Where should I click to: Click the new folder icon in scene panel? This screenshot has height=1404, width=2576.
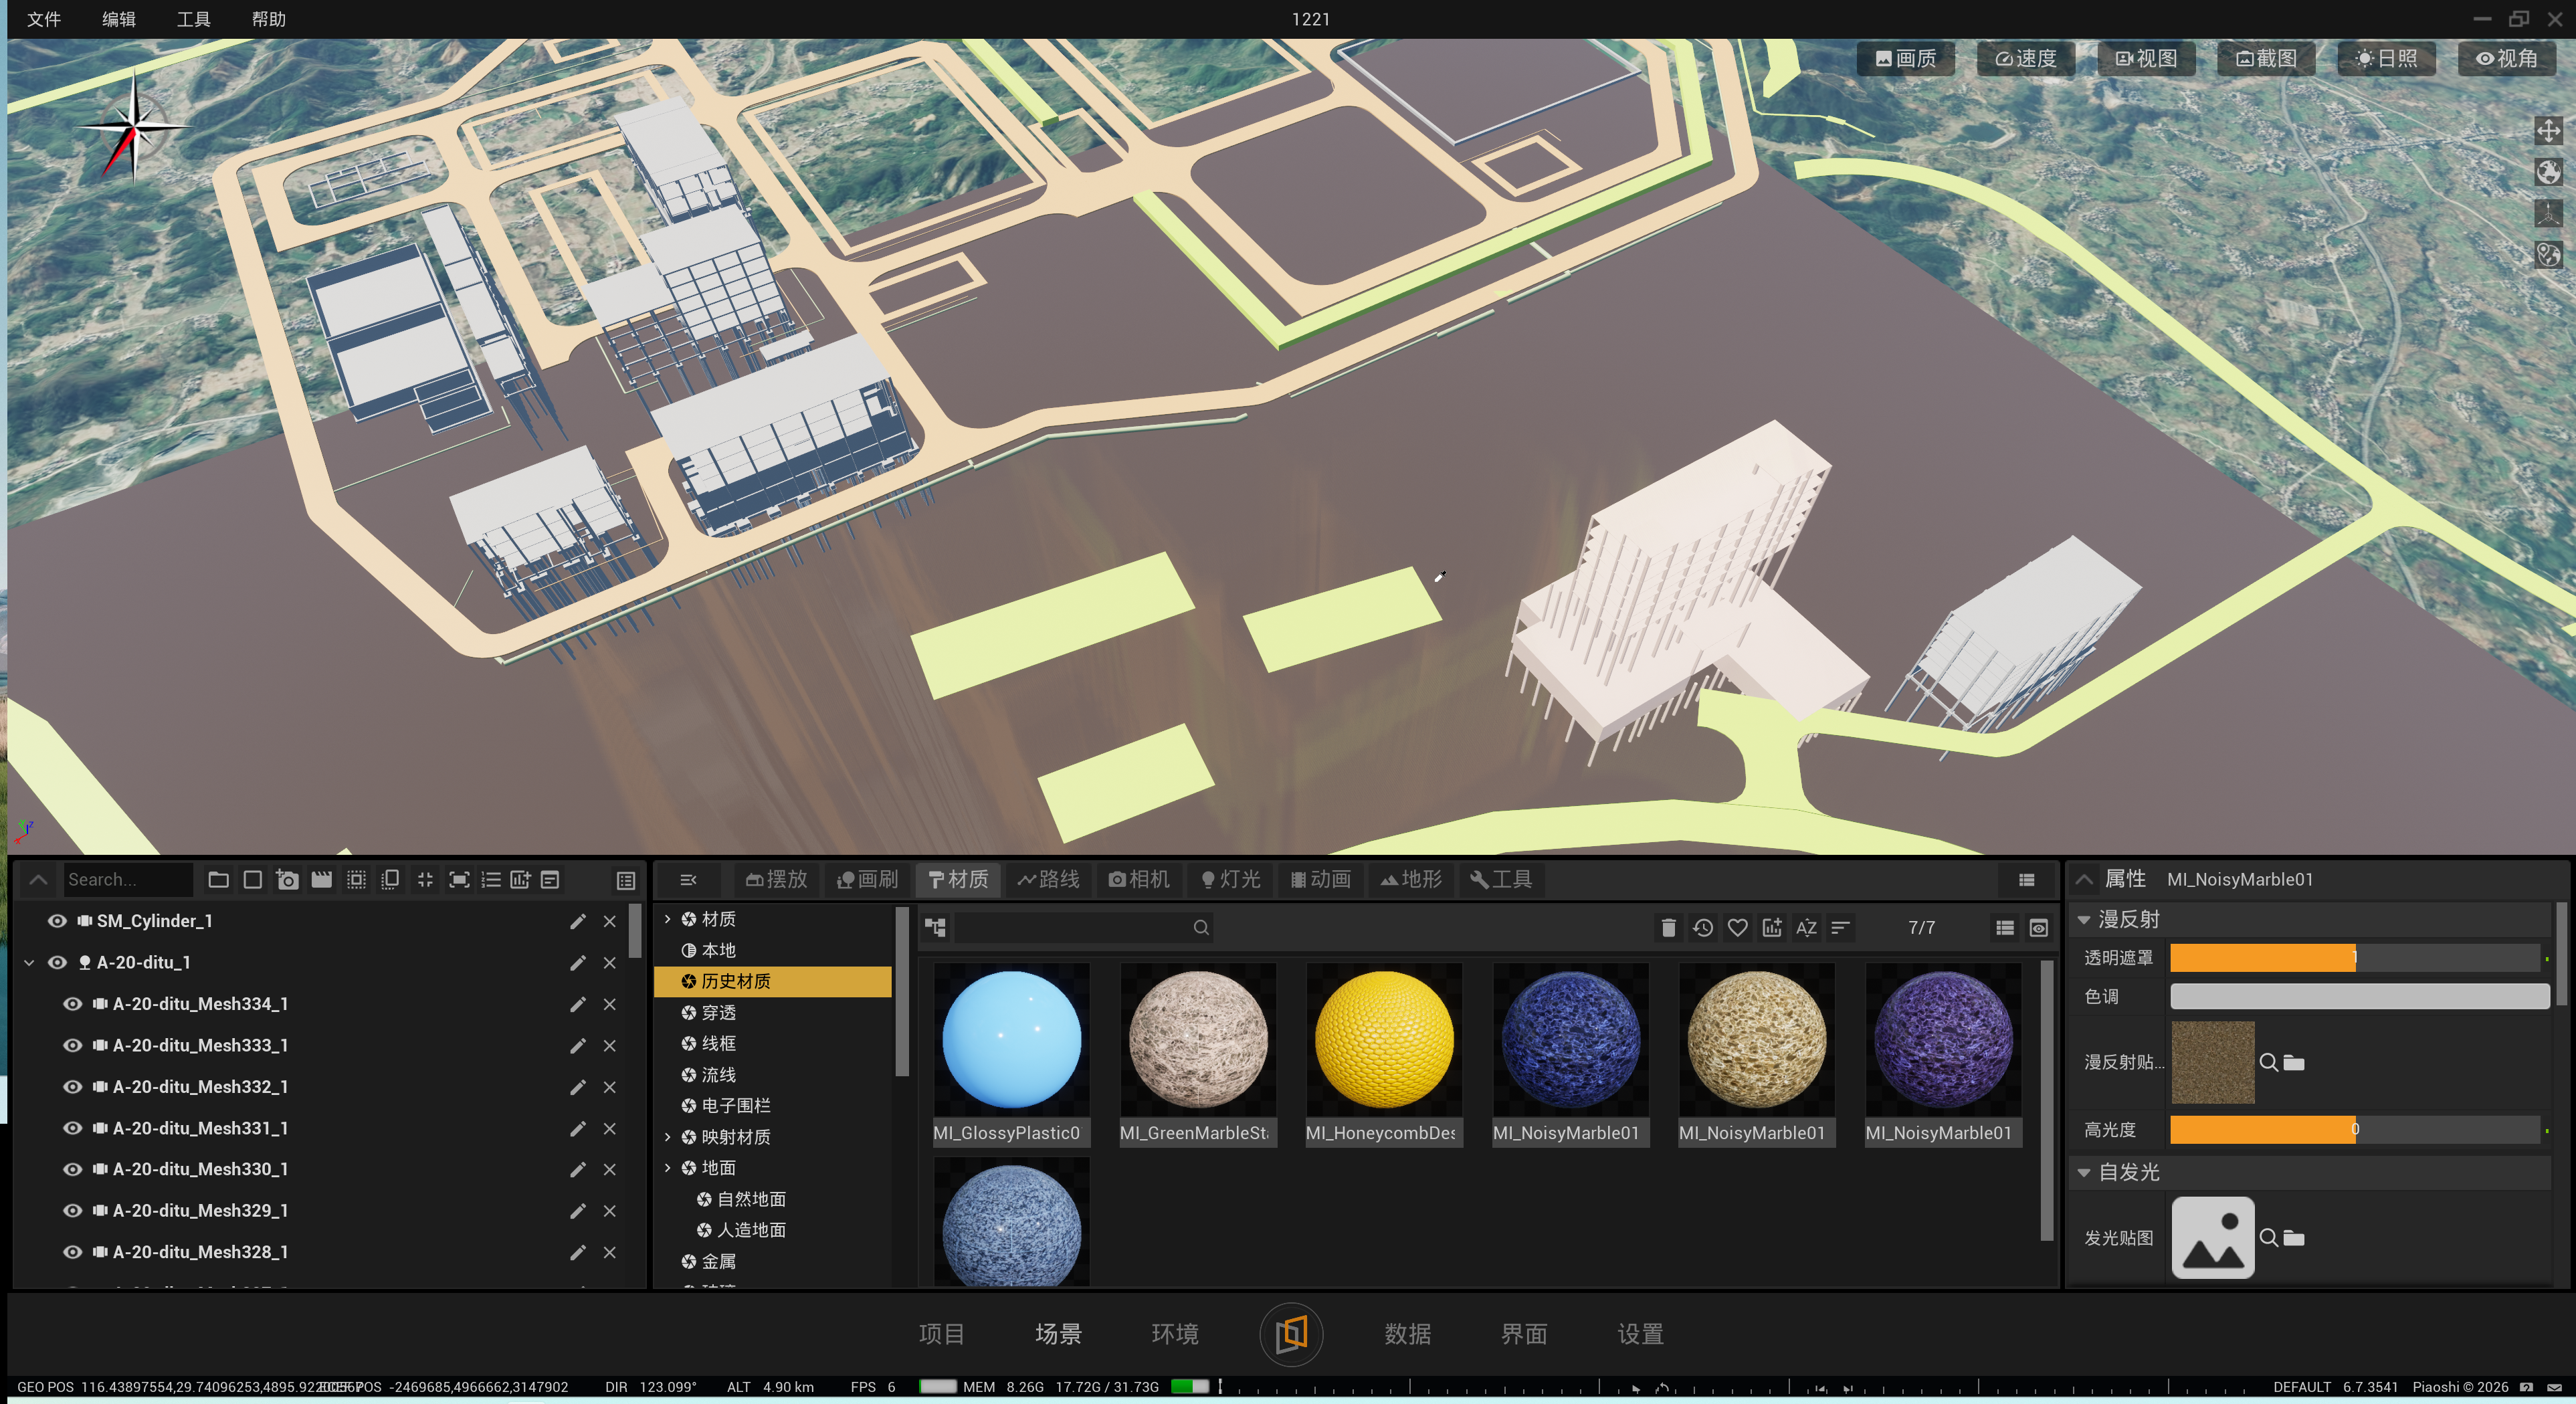218,879
